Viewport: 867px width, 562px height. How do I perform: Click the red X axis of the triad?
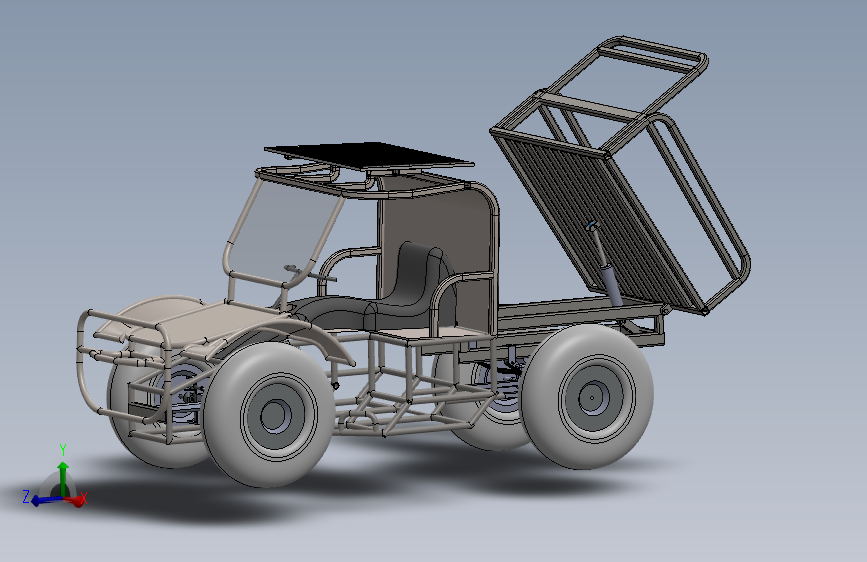click(76, 501)
